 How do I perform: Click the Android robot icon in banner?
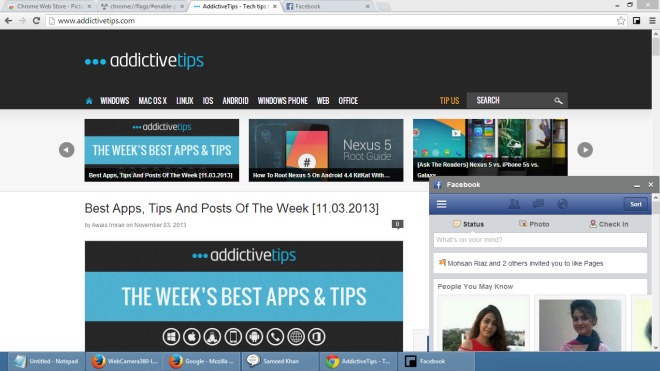click(x=254, y=337)
